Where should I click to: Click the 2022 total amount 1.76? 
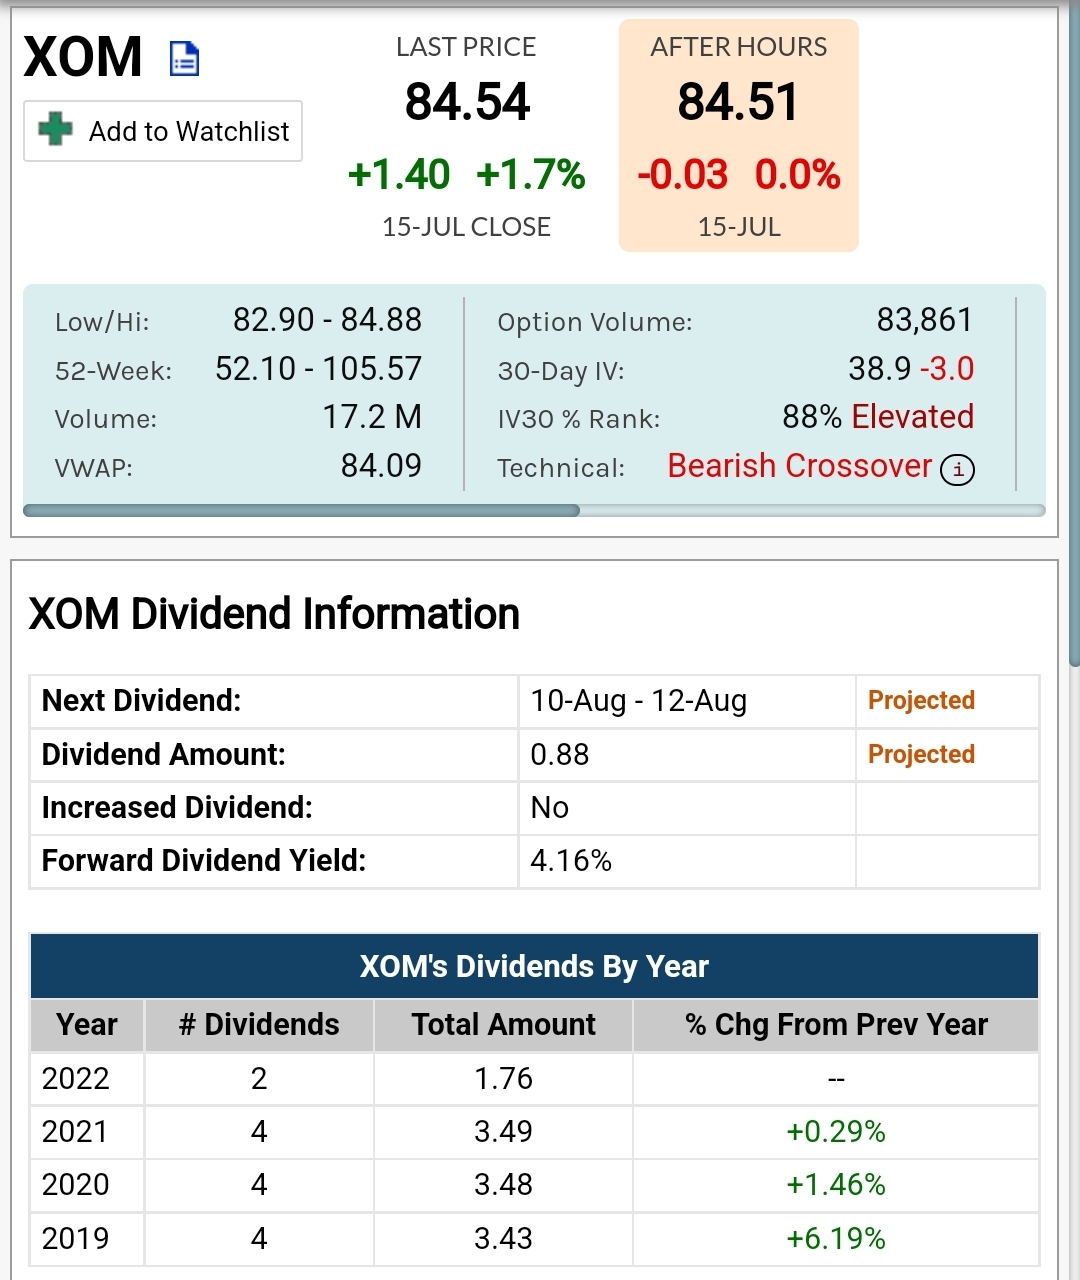[x=503, y=1079]
